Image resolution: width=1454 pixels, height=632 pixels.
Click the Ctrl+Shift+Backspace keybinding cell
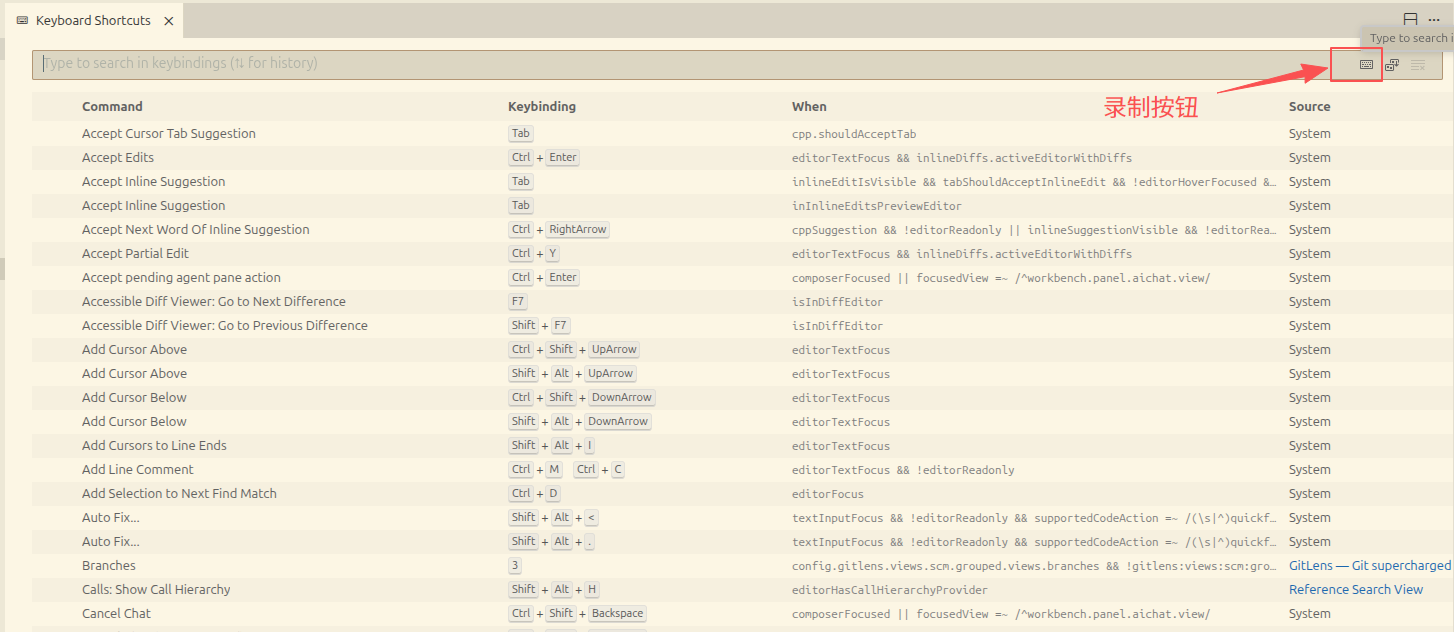[x=578, y=613]
